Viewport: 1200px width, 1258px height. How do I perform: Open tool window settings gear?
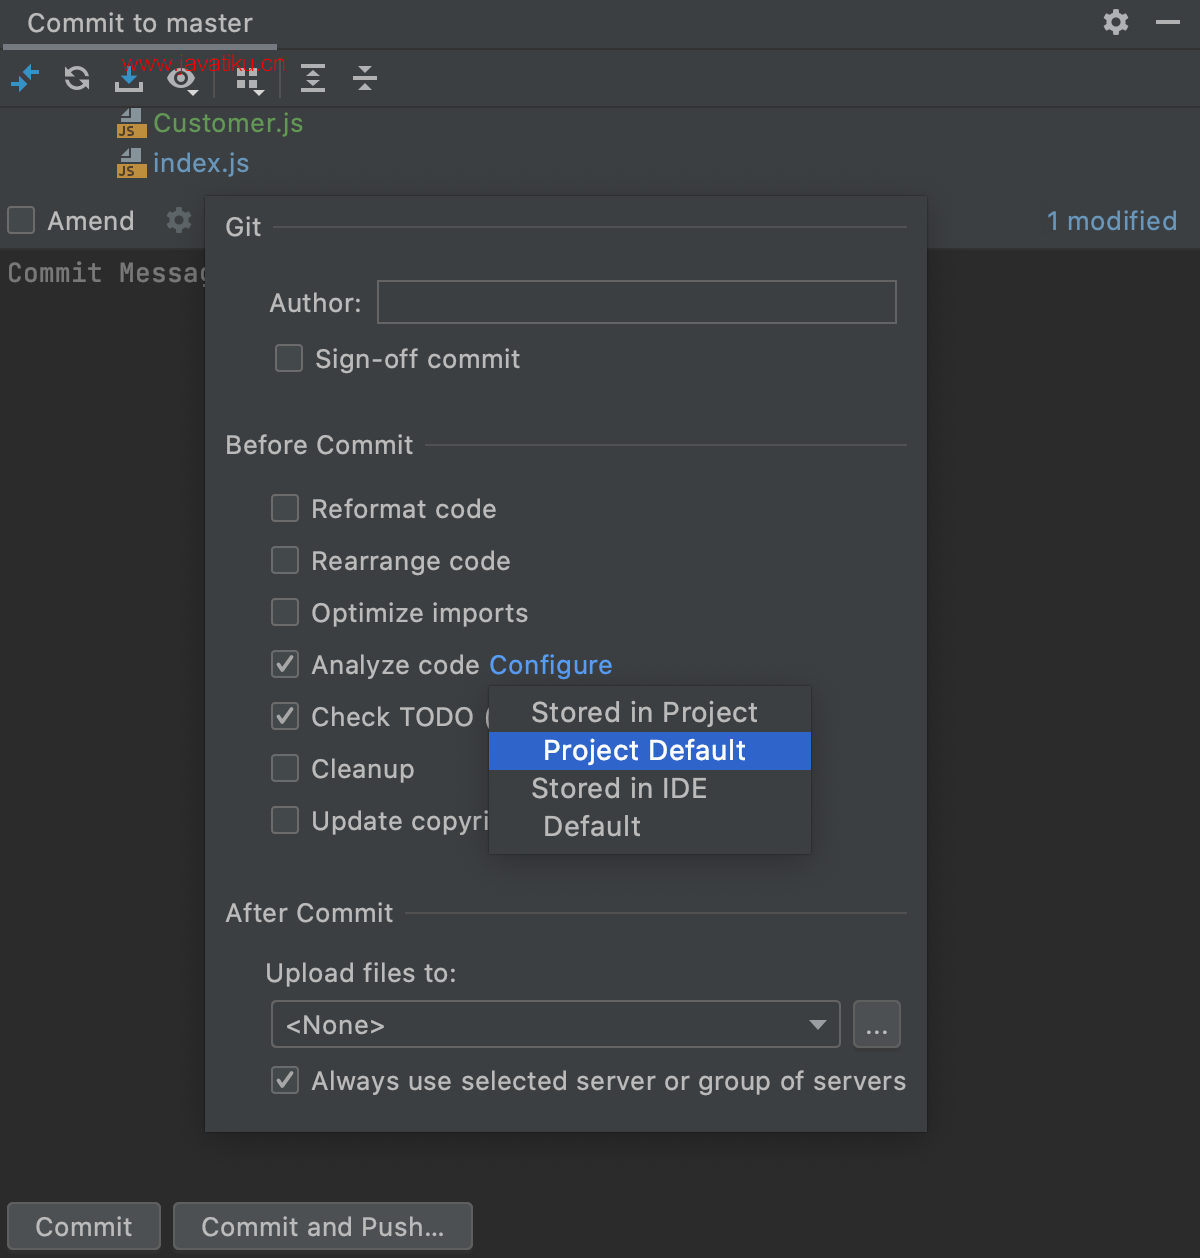[1116, 22]
